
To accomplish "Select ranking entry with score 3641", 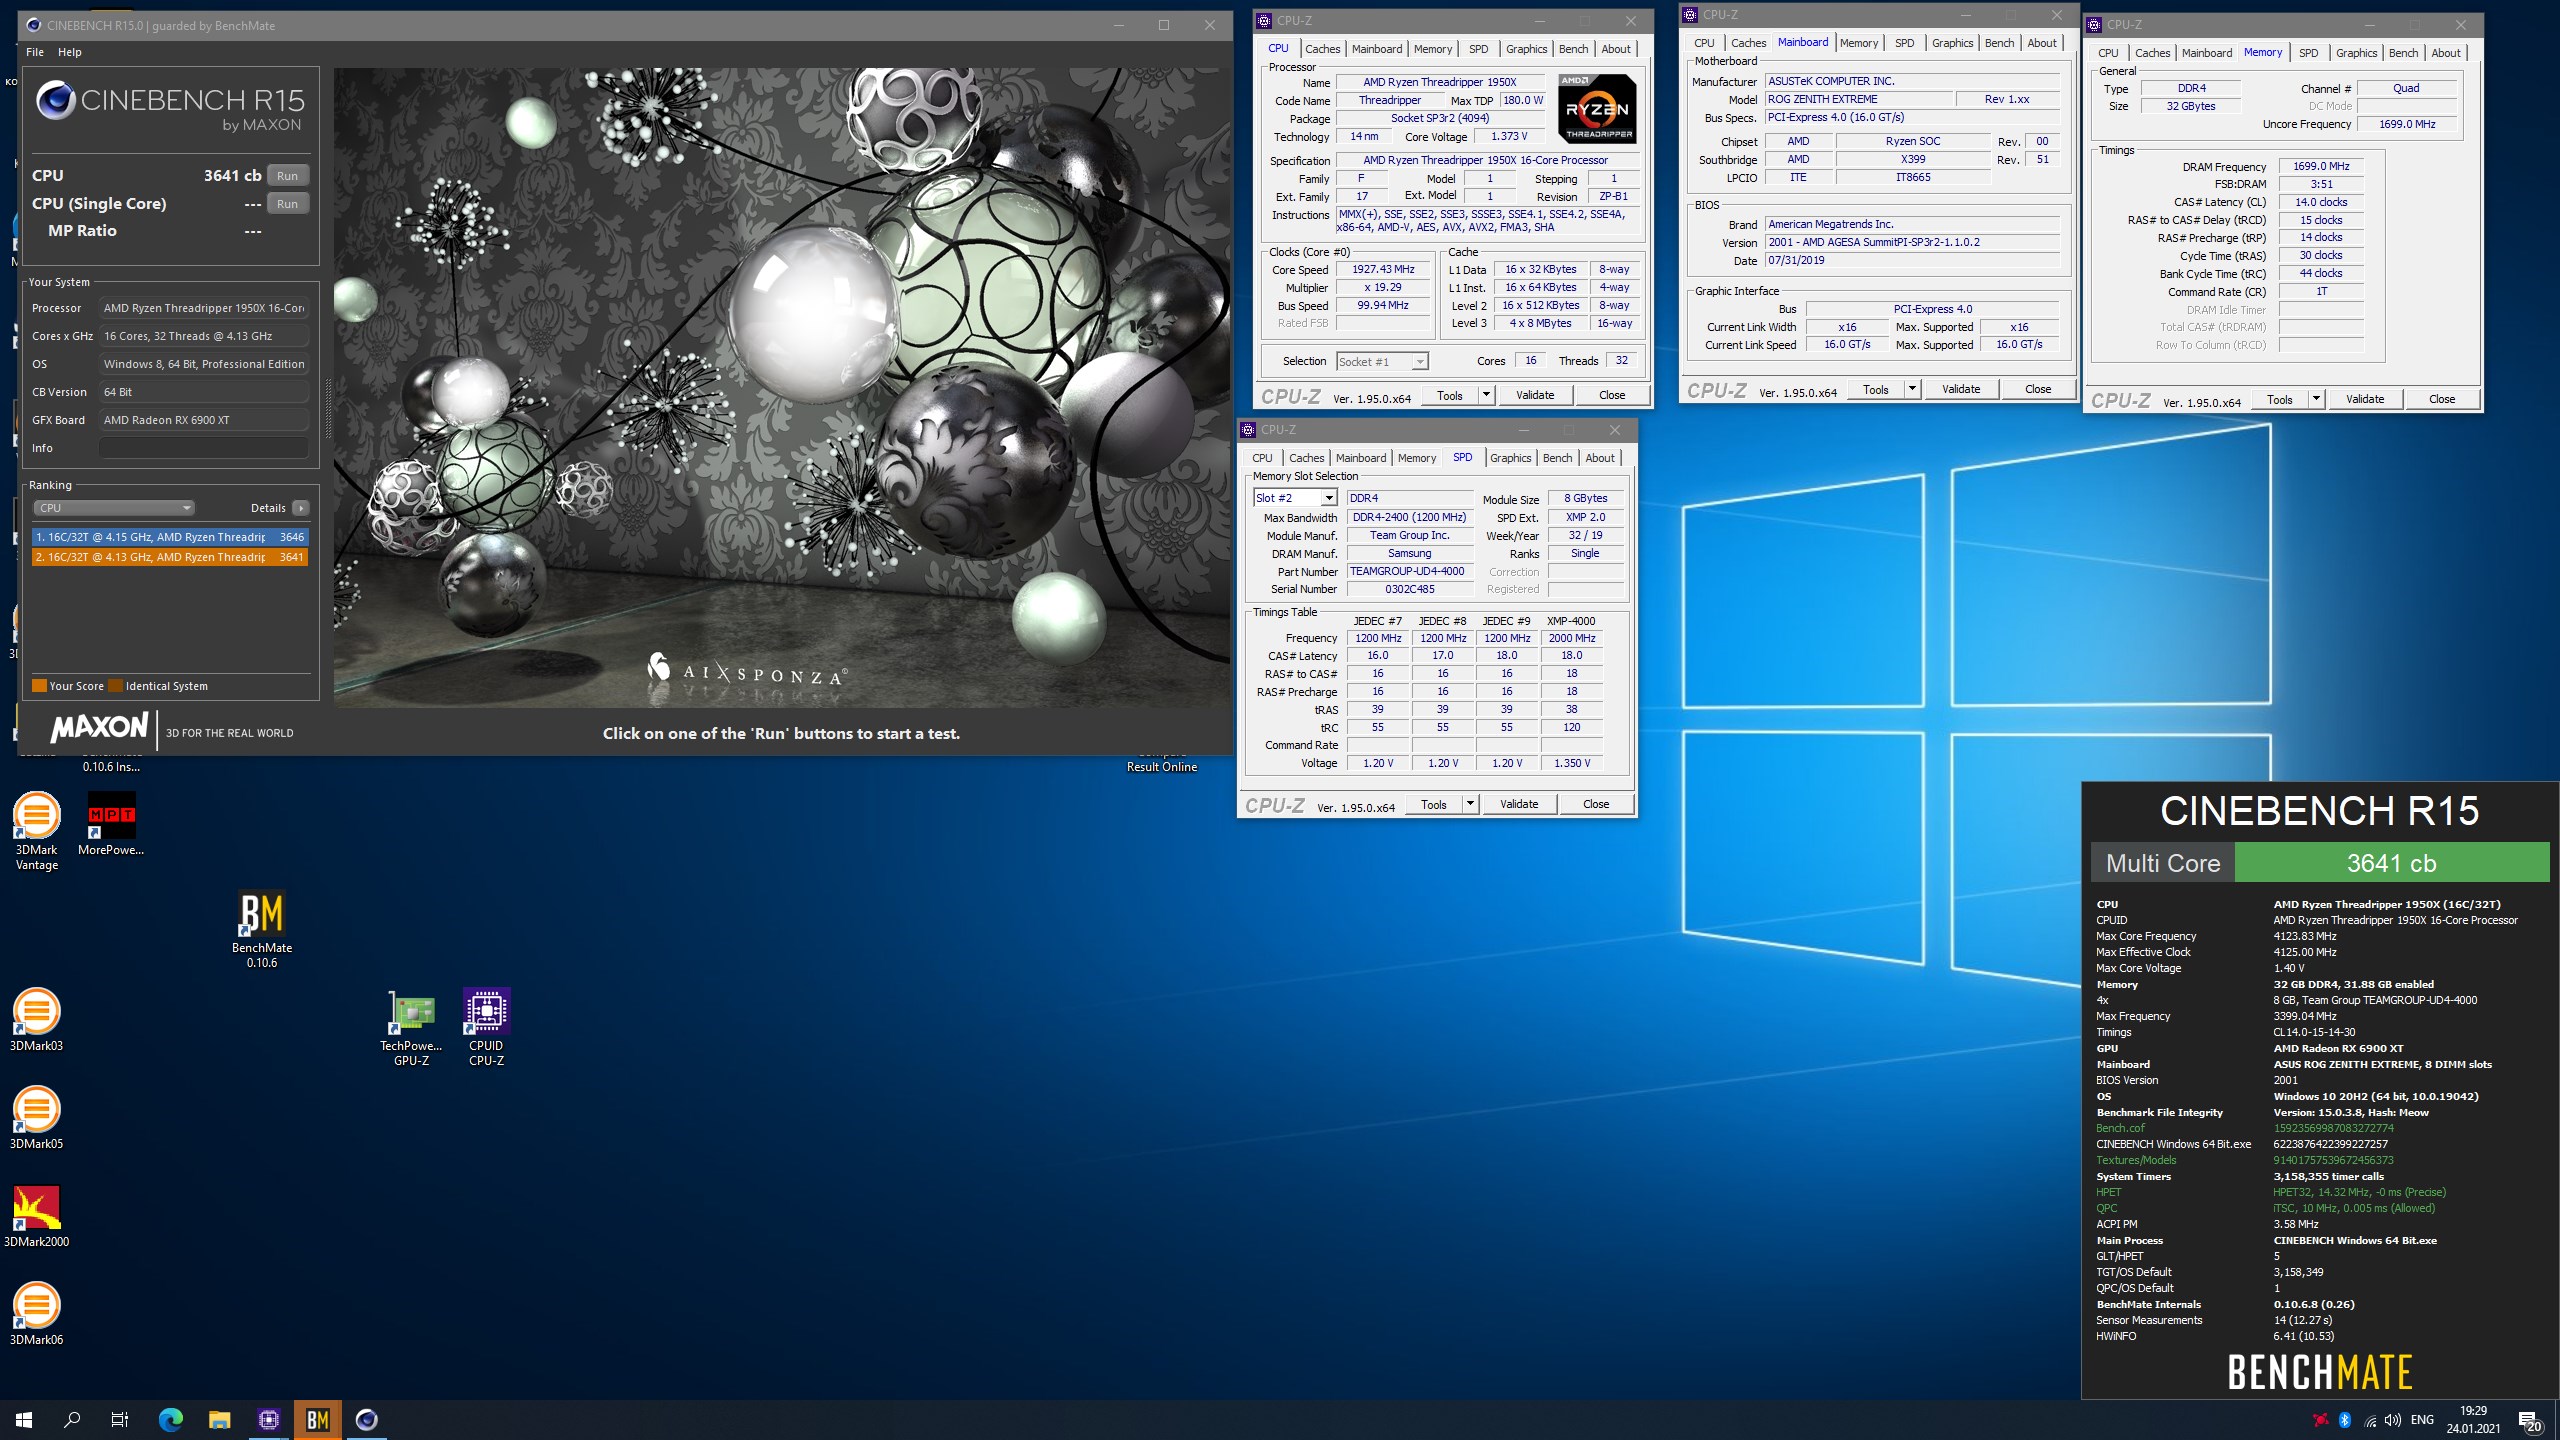I will 170,557.
